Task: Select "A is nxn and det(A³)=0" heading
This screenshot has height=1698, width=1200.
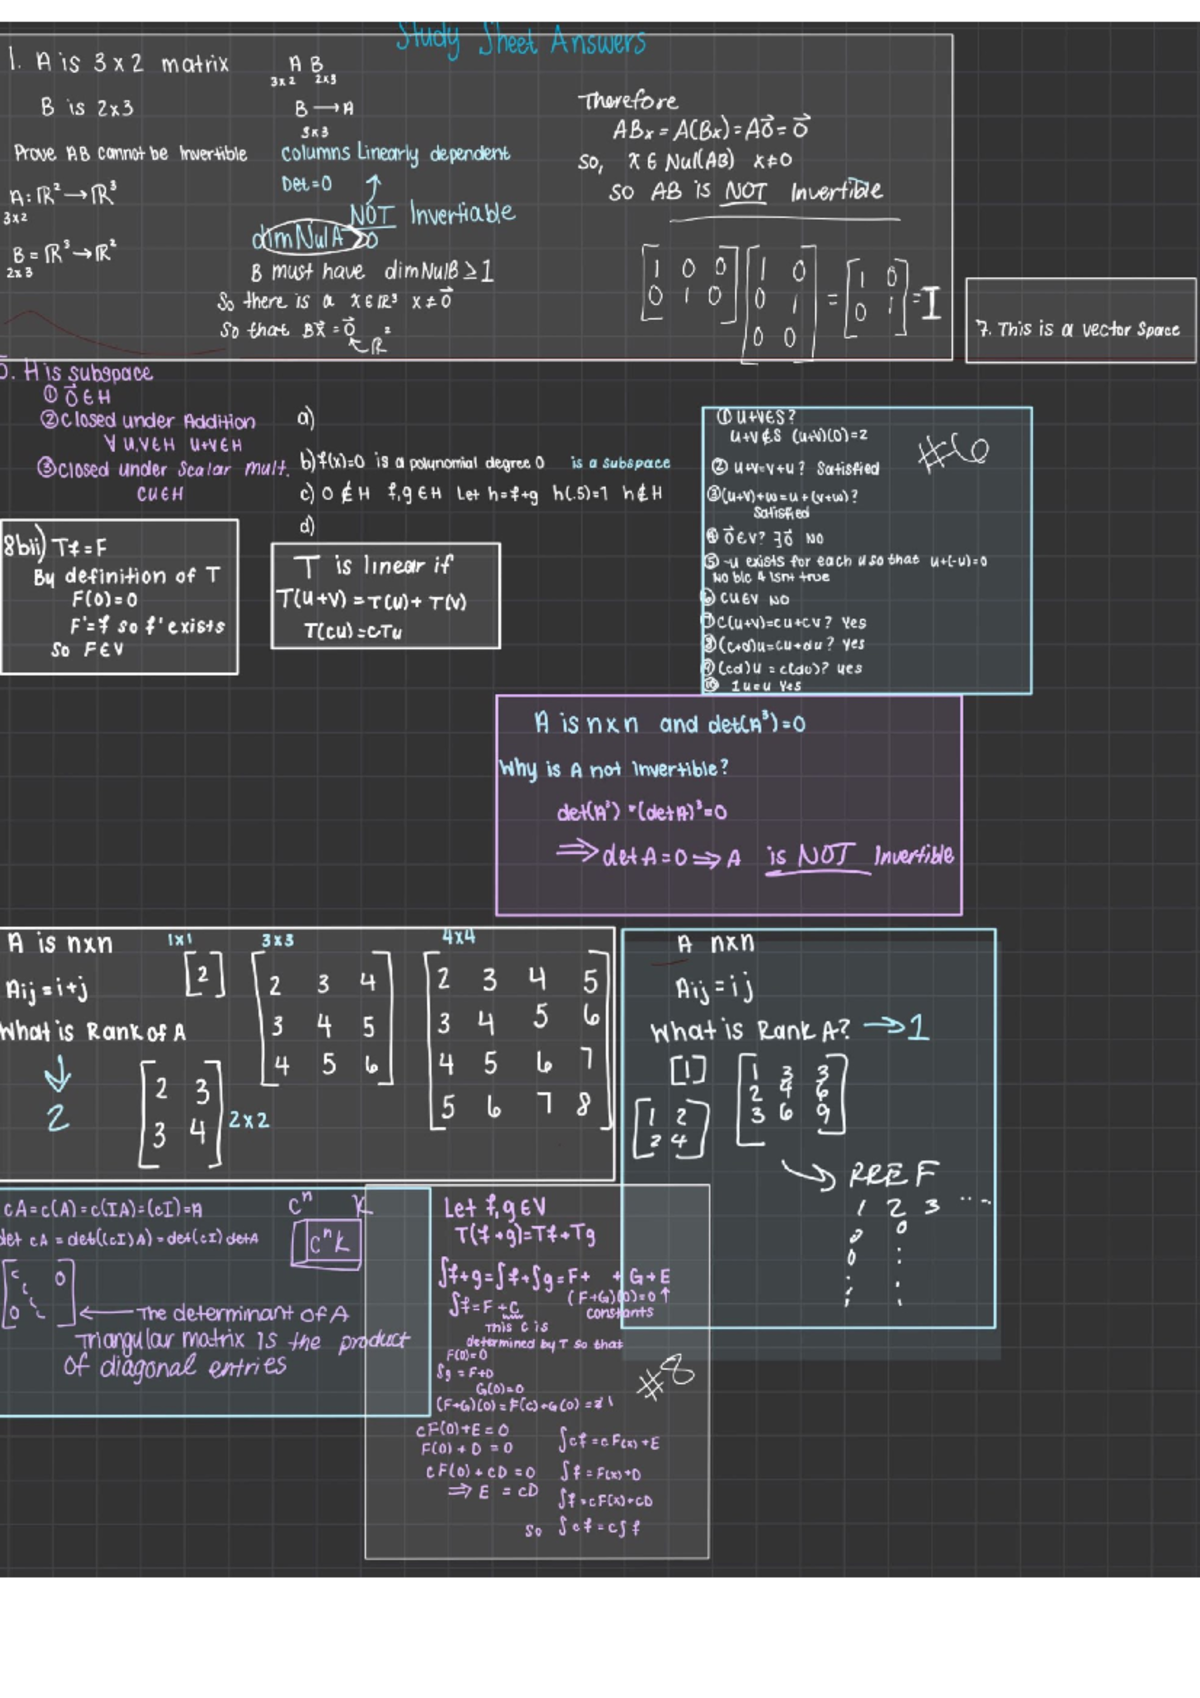Action: pos(669,723)
